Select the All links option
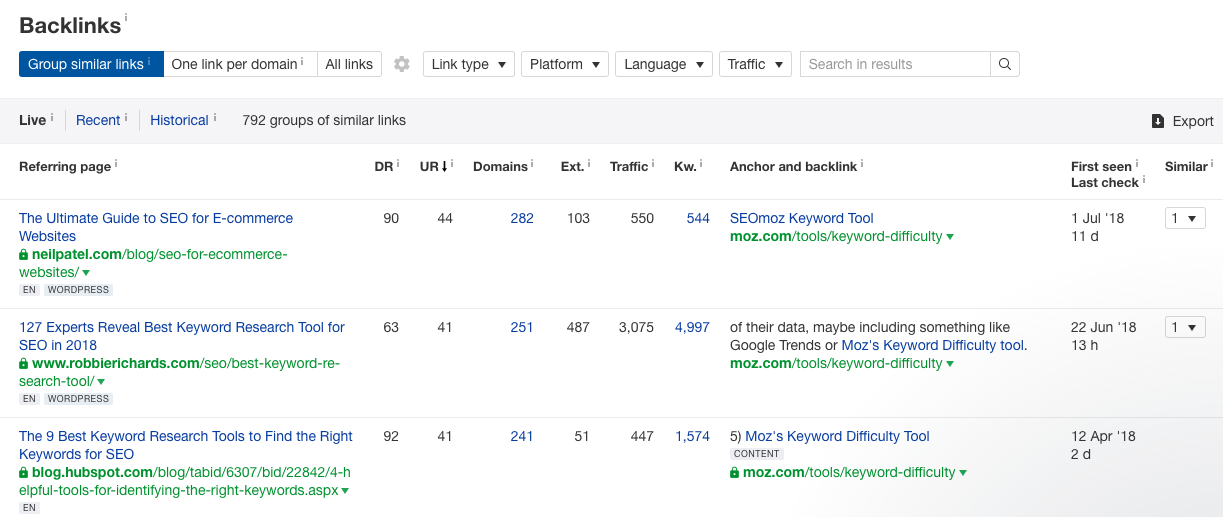This screenshot has height=517, width=1223. pos(349,64)
